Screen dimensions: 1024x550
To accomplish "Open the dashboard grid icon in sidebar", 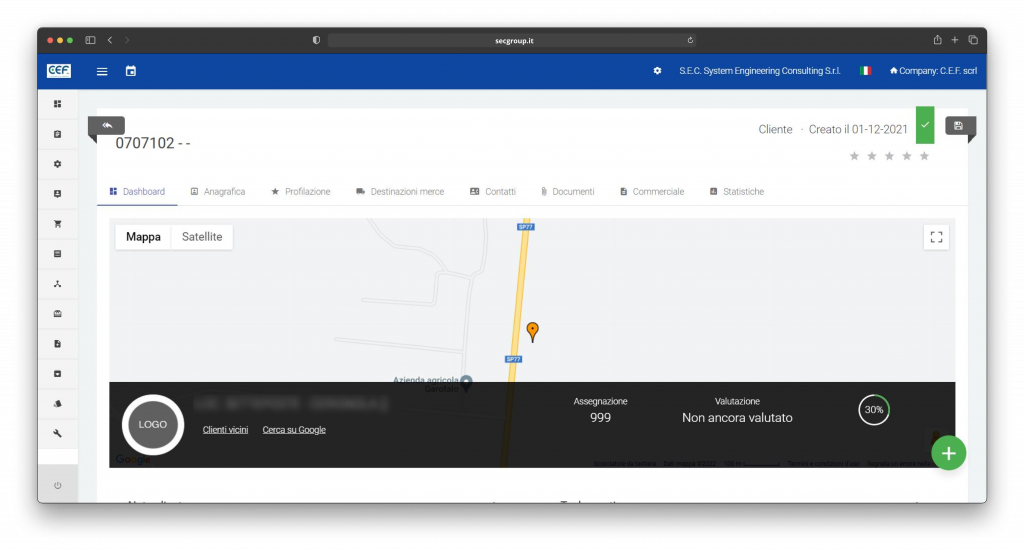I will tap(57, 104).
